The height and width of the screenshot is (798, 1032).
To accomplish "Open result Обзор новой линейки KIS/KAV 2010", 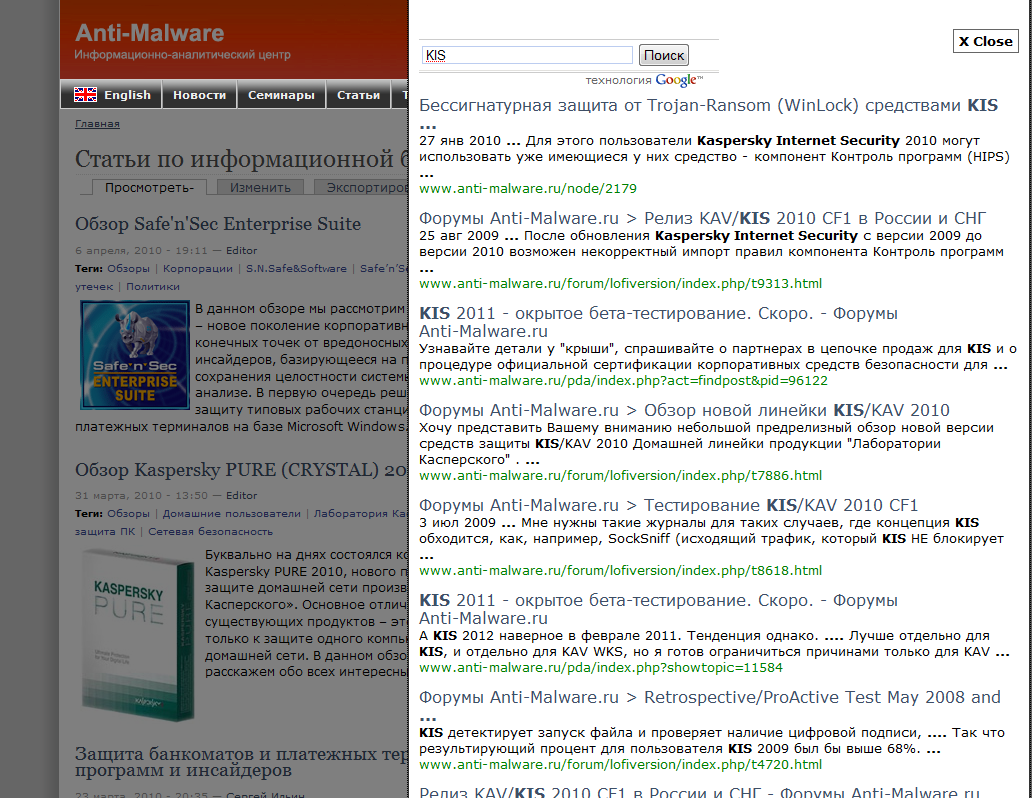I will (x=684, y=410).
